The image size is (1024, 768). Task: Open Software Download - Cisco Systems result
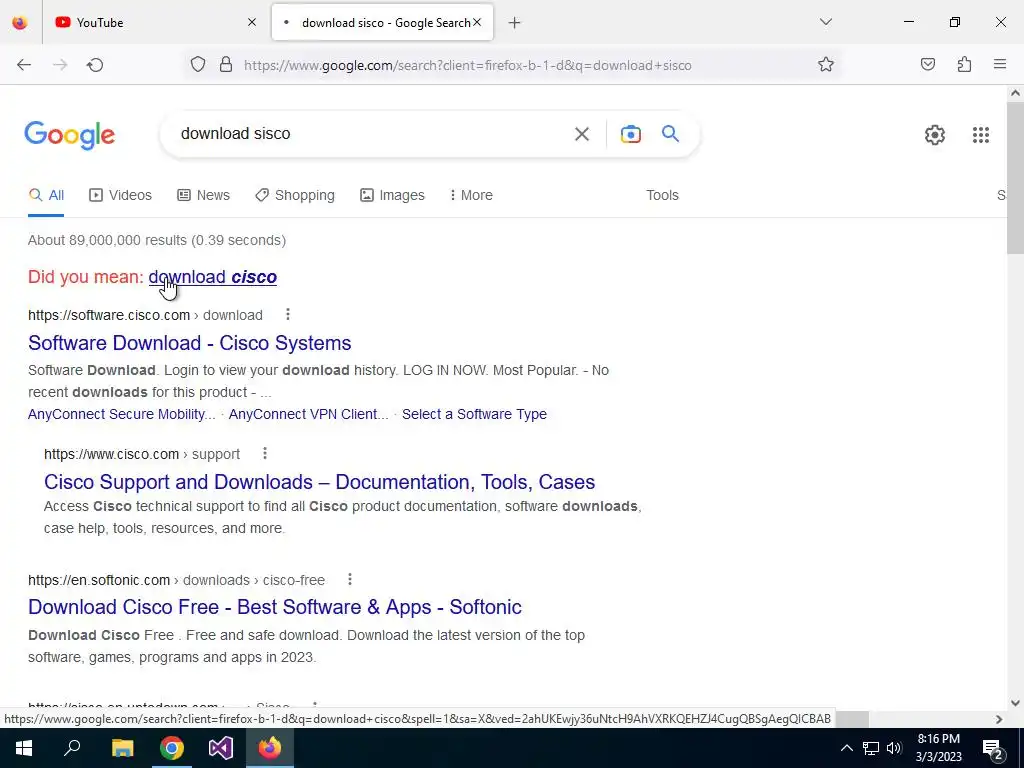point(189,343)
